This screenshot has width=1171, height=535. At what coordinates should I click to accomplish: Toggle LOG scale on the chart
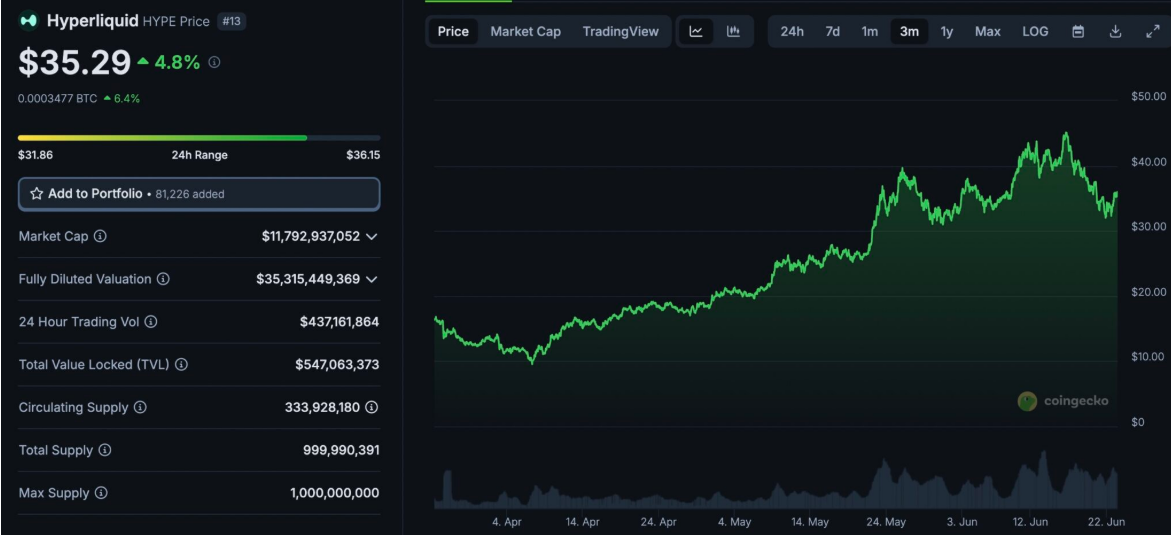[1035, 31]
